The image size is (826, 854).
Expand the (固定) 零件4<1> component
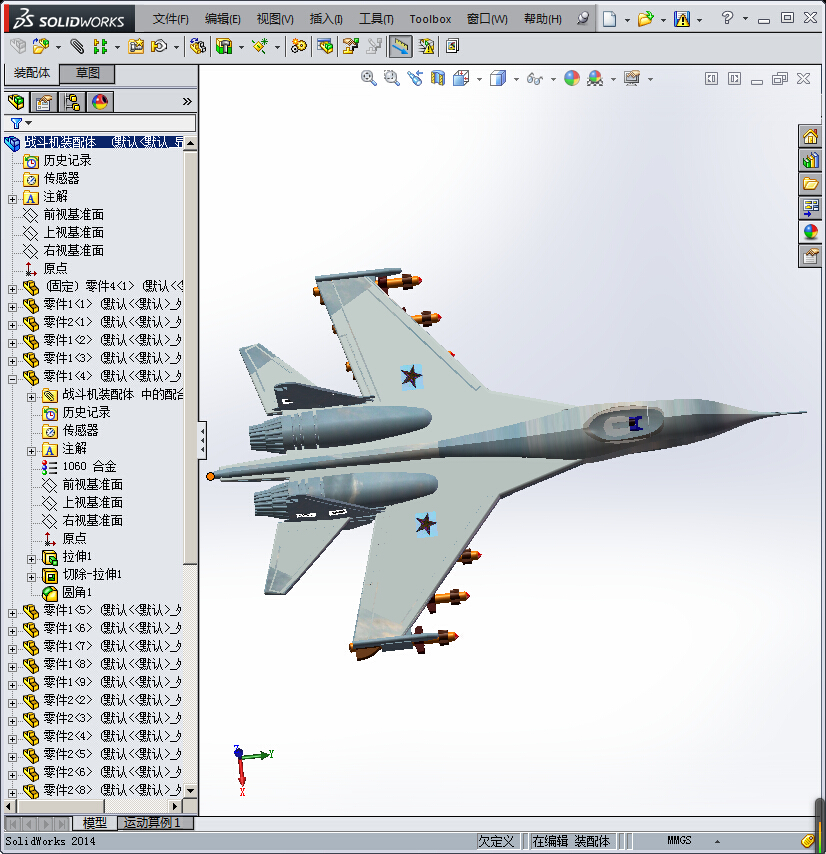13,289
